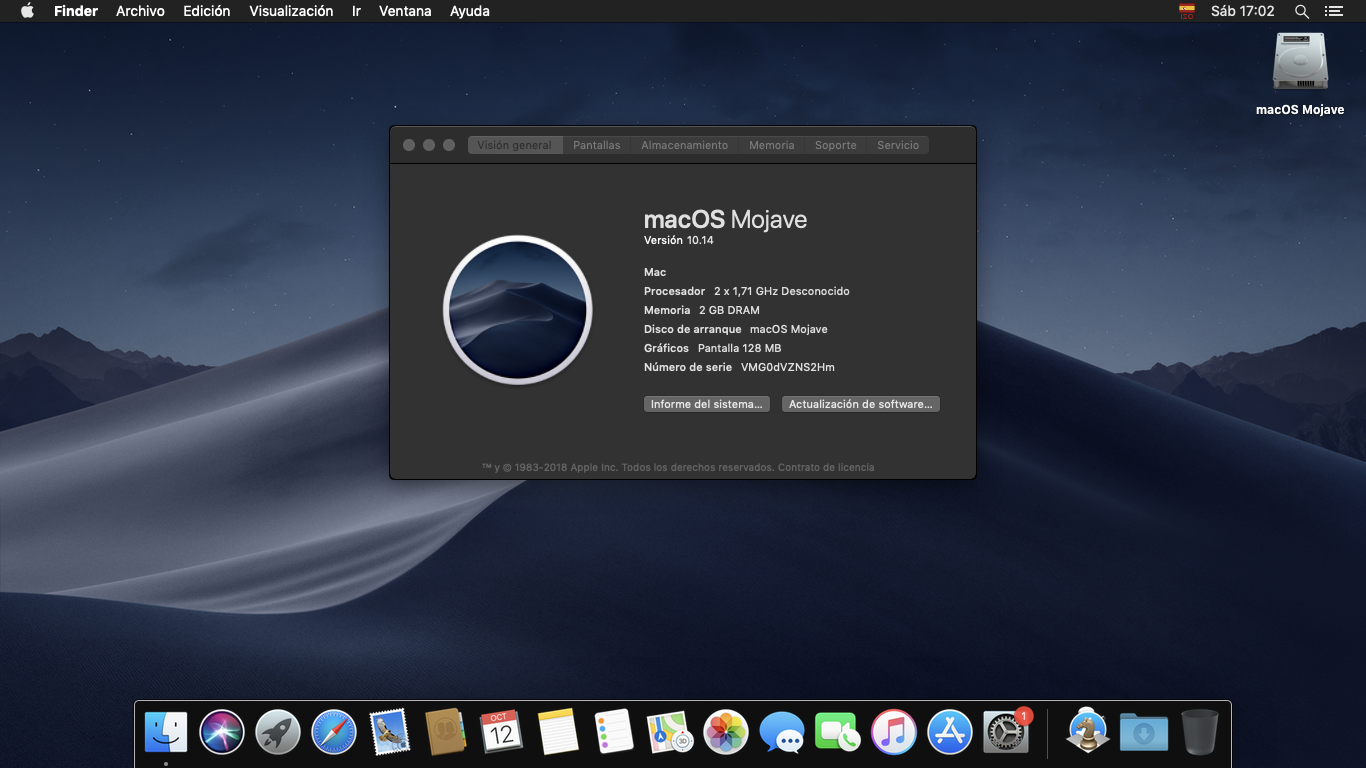Open Finder from the Dock
This screenshot has width=1366, height=768.
click(166, 732)
